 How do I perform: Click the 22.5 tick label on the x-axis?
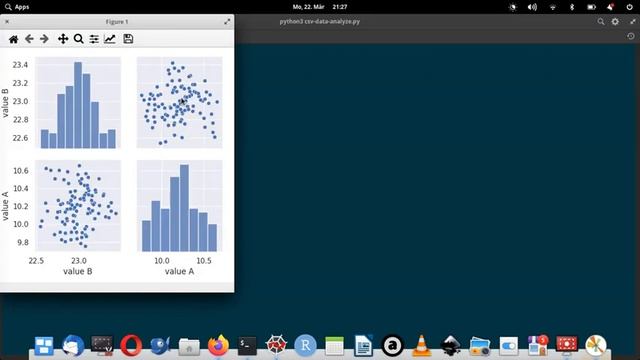point(36,261)
